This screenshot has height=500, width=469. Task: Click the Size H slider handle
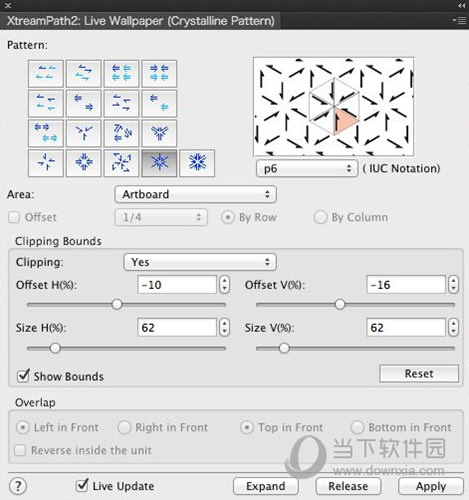55,348
